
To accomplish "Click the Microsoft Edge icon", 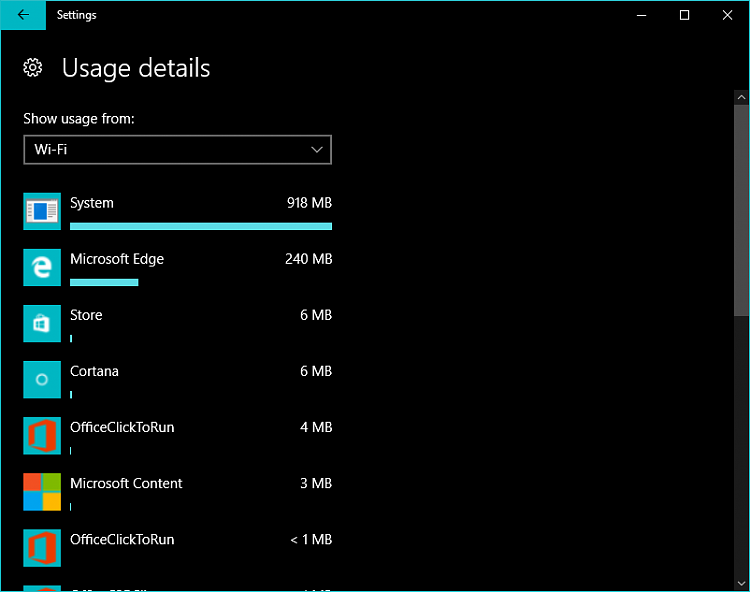I will pyautogui.click(x=42, y=267).
